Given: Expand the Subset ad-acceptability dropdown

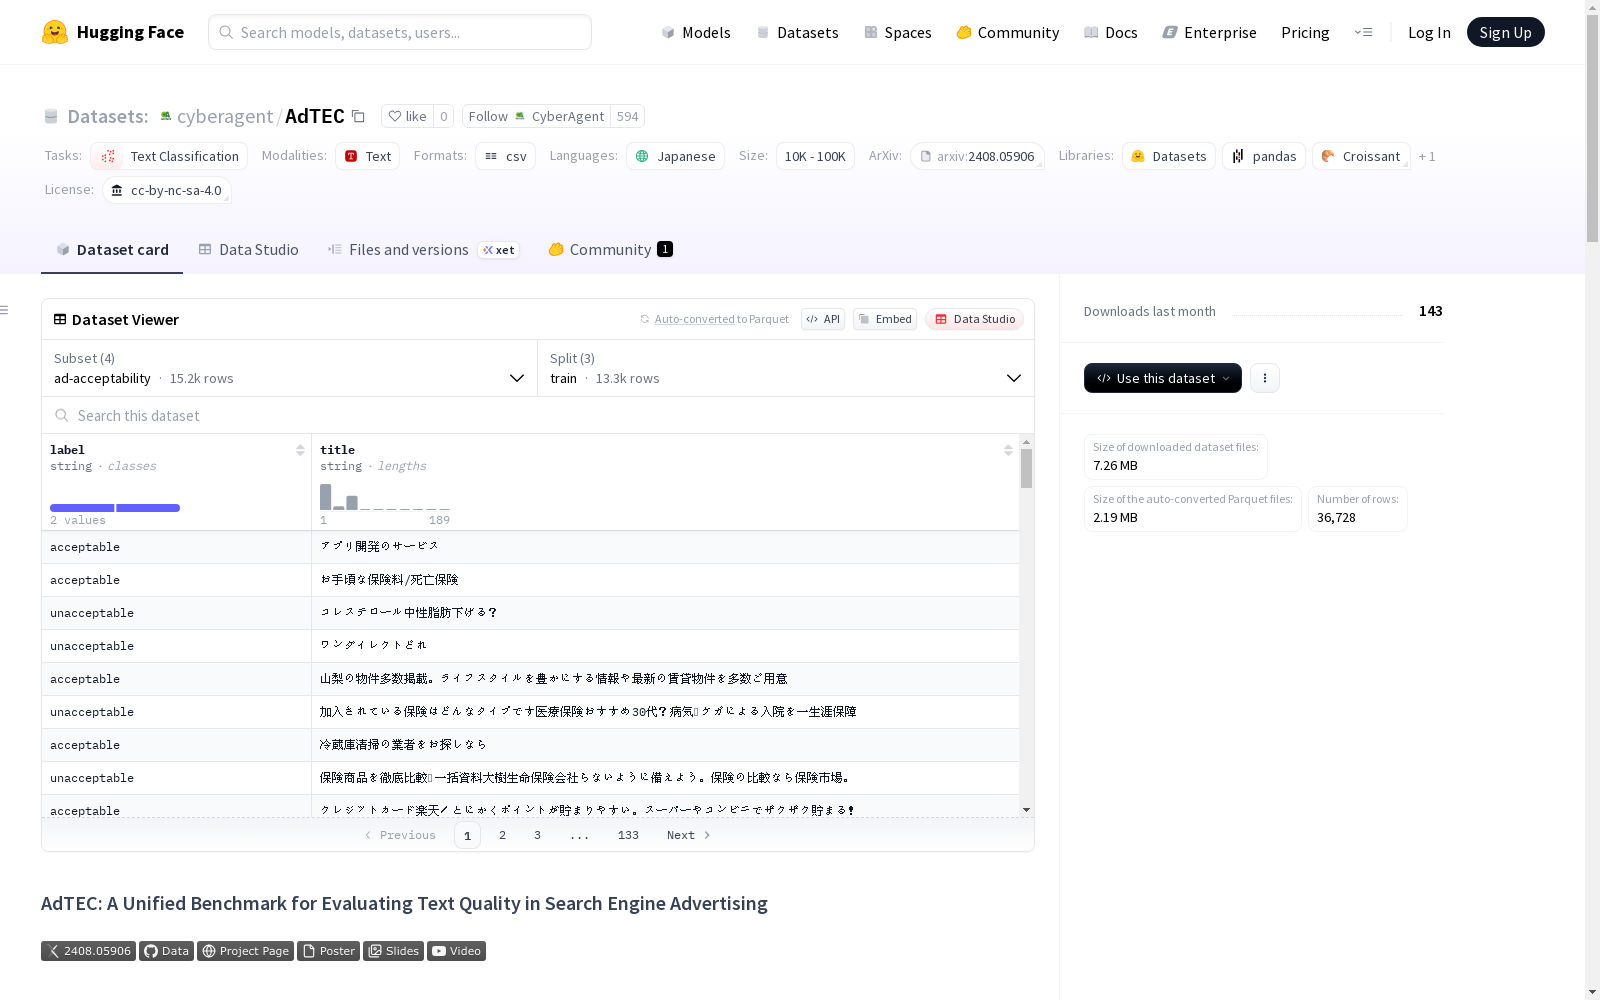Looking at the screenshot, I should (x=289, y=368).
